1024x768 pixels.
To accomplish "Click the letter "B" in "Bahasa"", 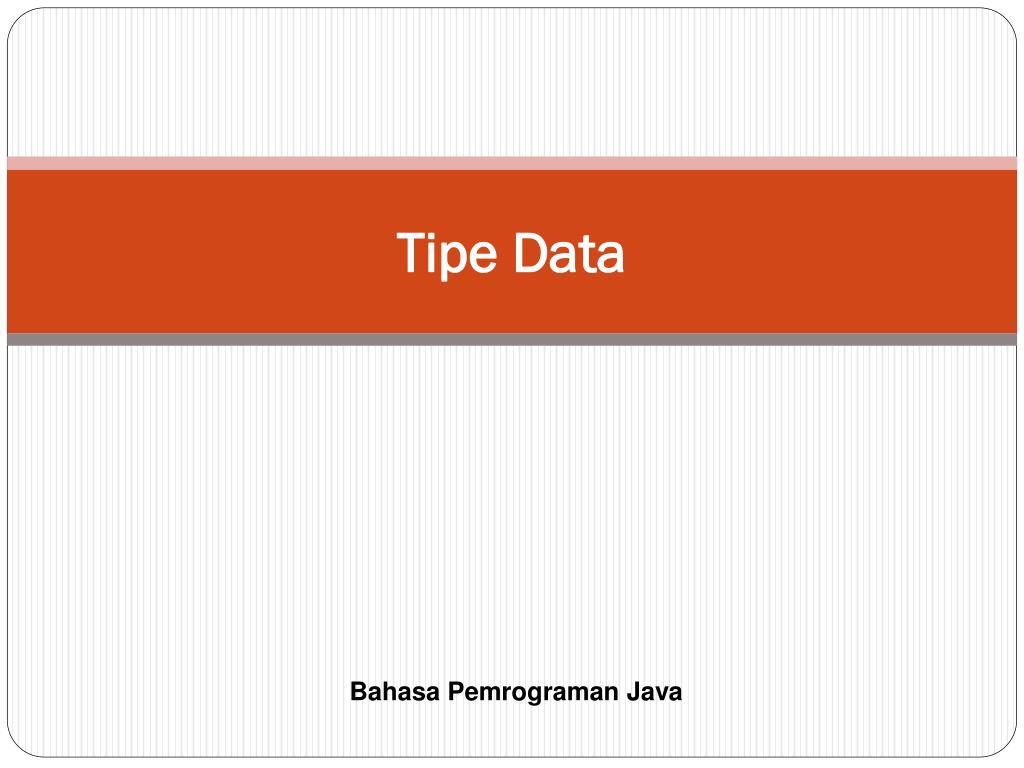I will (x=359, y=691).
